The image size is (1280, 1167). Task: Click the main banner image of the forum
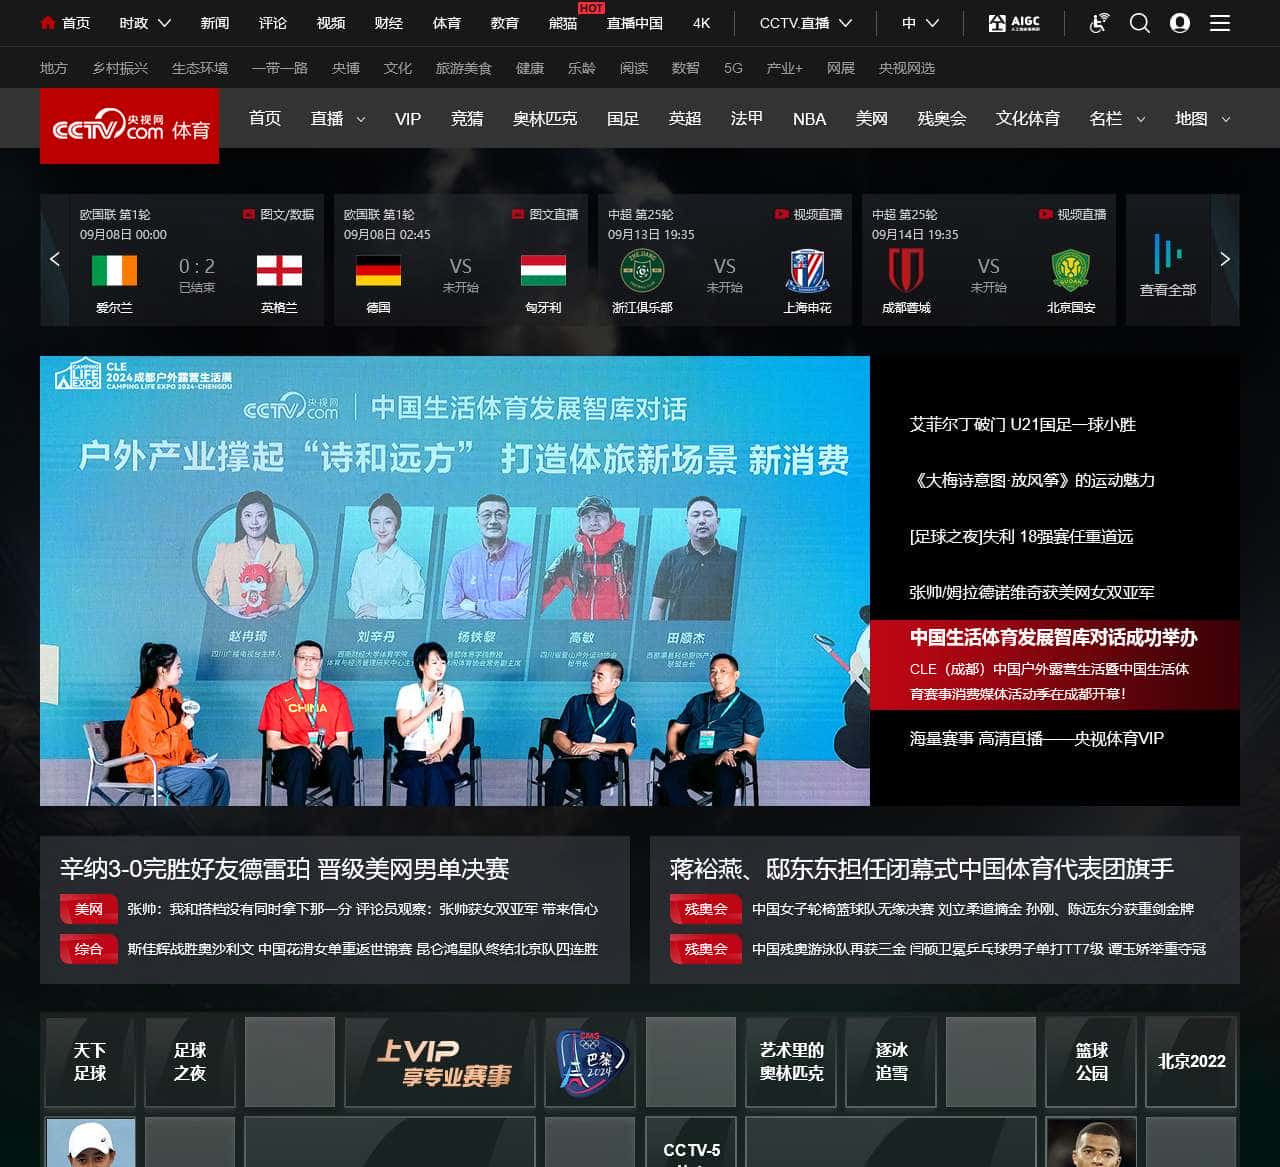(x=455, y=581)
